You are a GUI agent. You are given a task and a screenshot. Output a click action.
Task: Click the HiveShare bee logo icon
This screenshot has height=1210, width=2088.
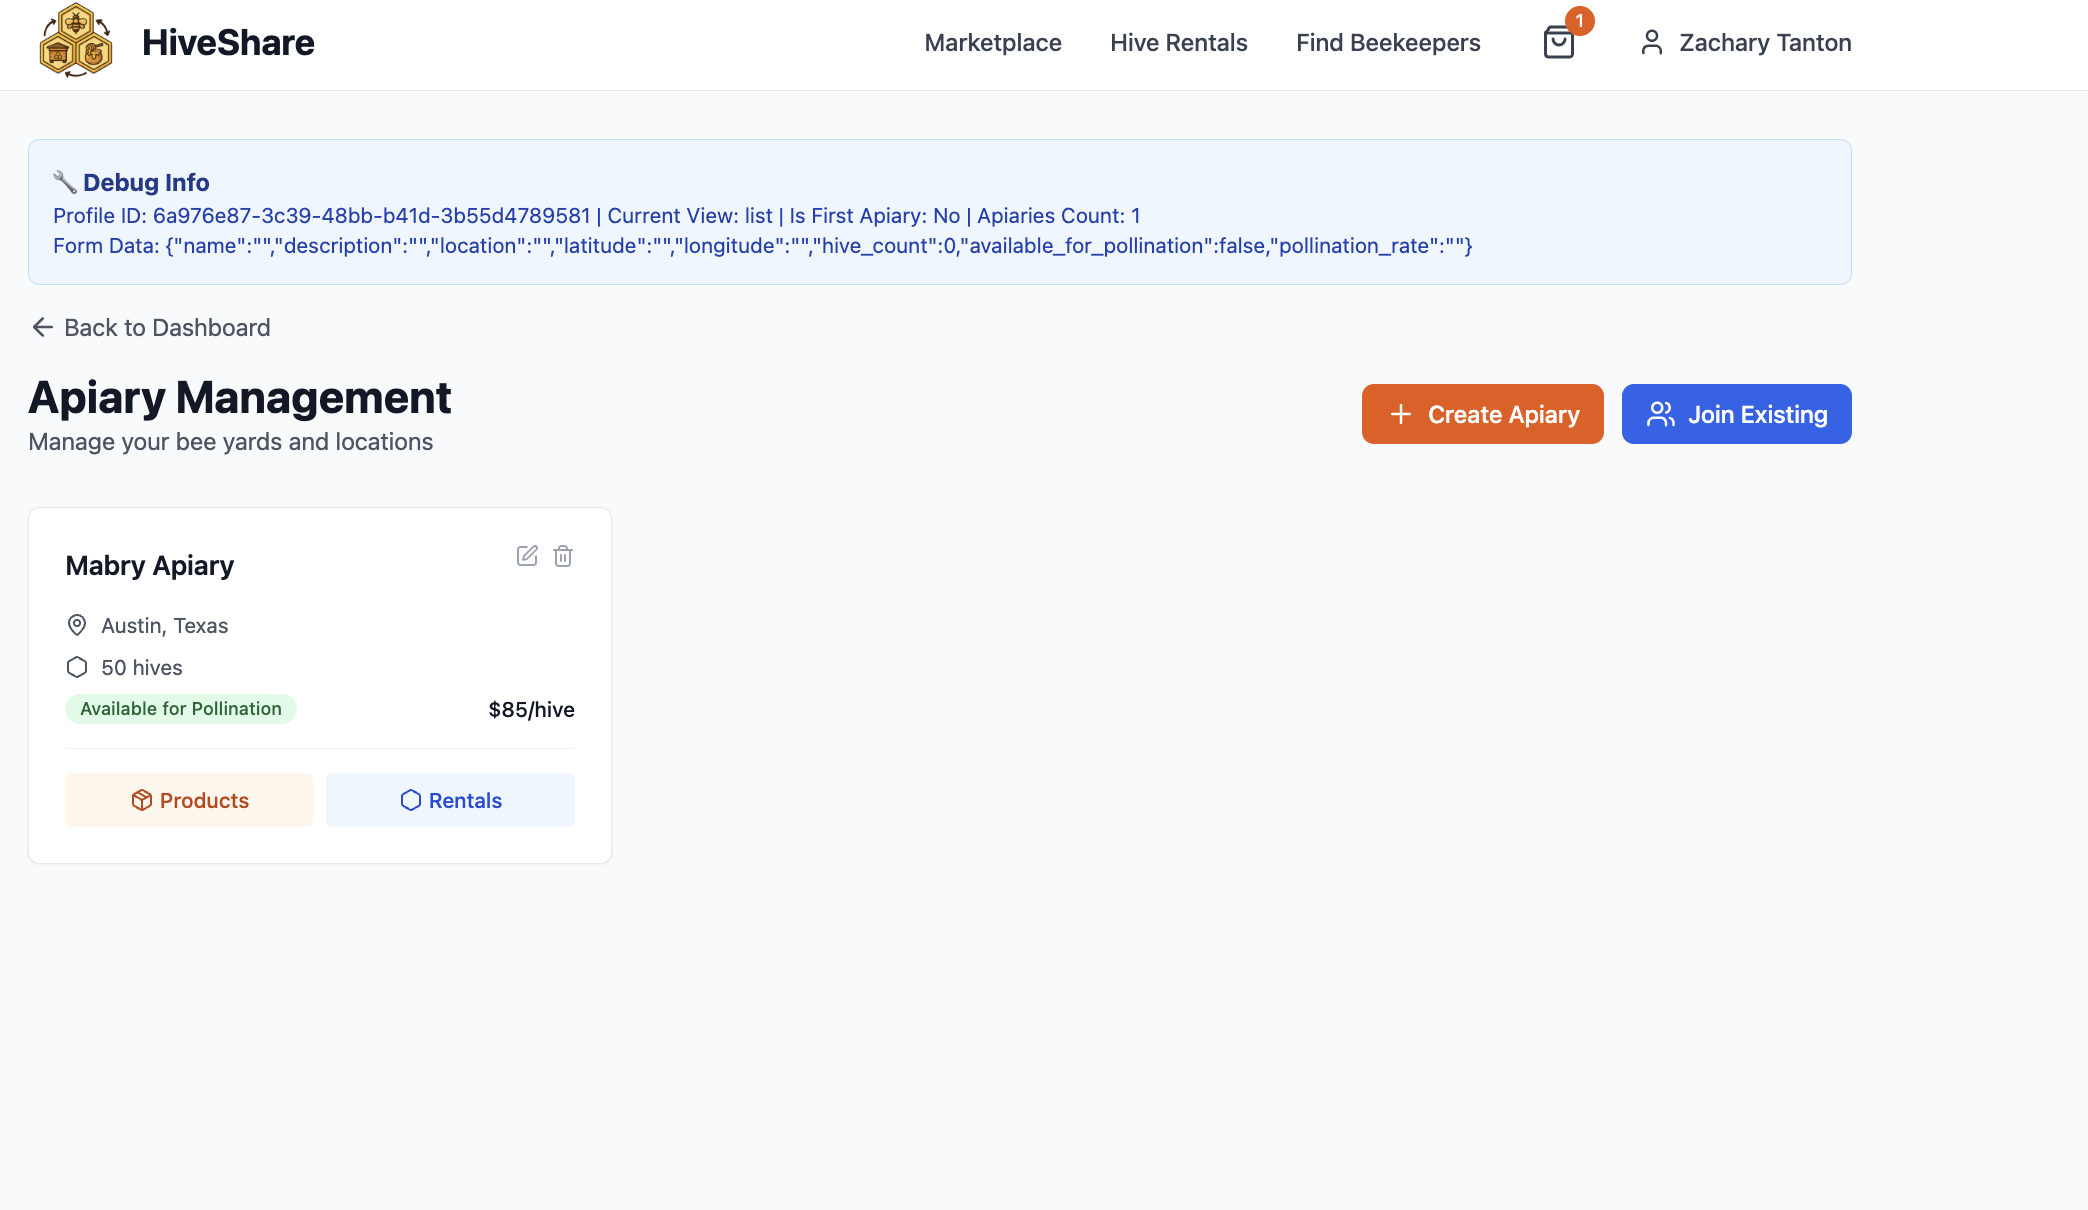coord(76,42)
